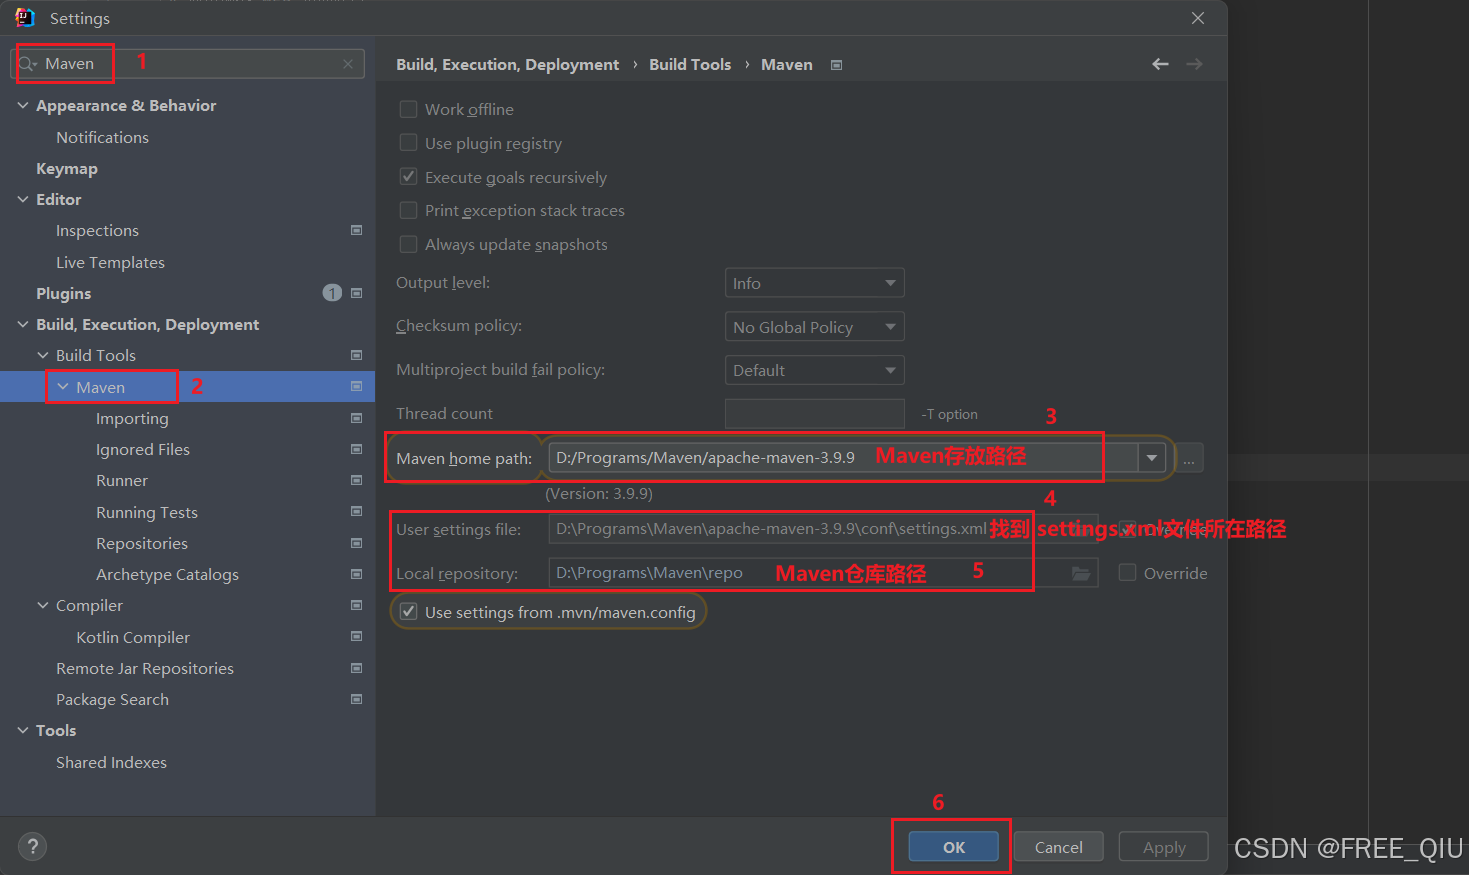Browse Maven home path with ellipsis button
This screenshot has width=1469, height=875.
(x=1189, y=458)
